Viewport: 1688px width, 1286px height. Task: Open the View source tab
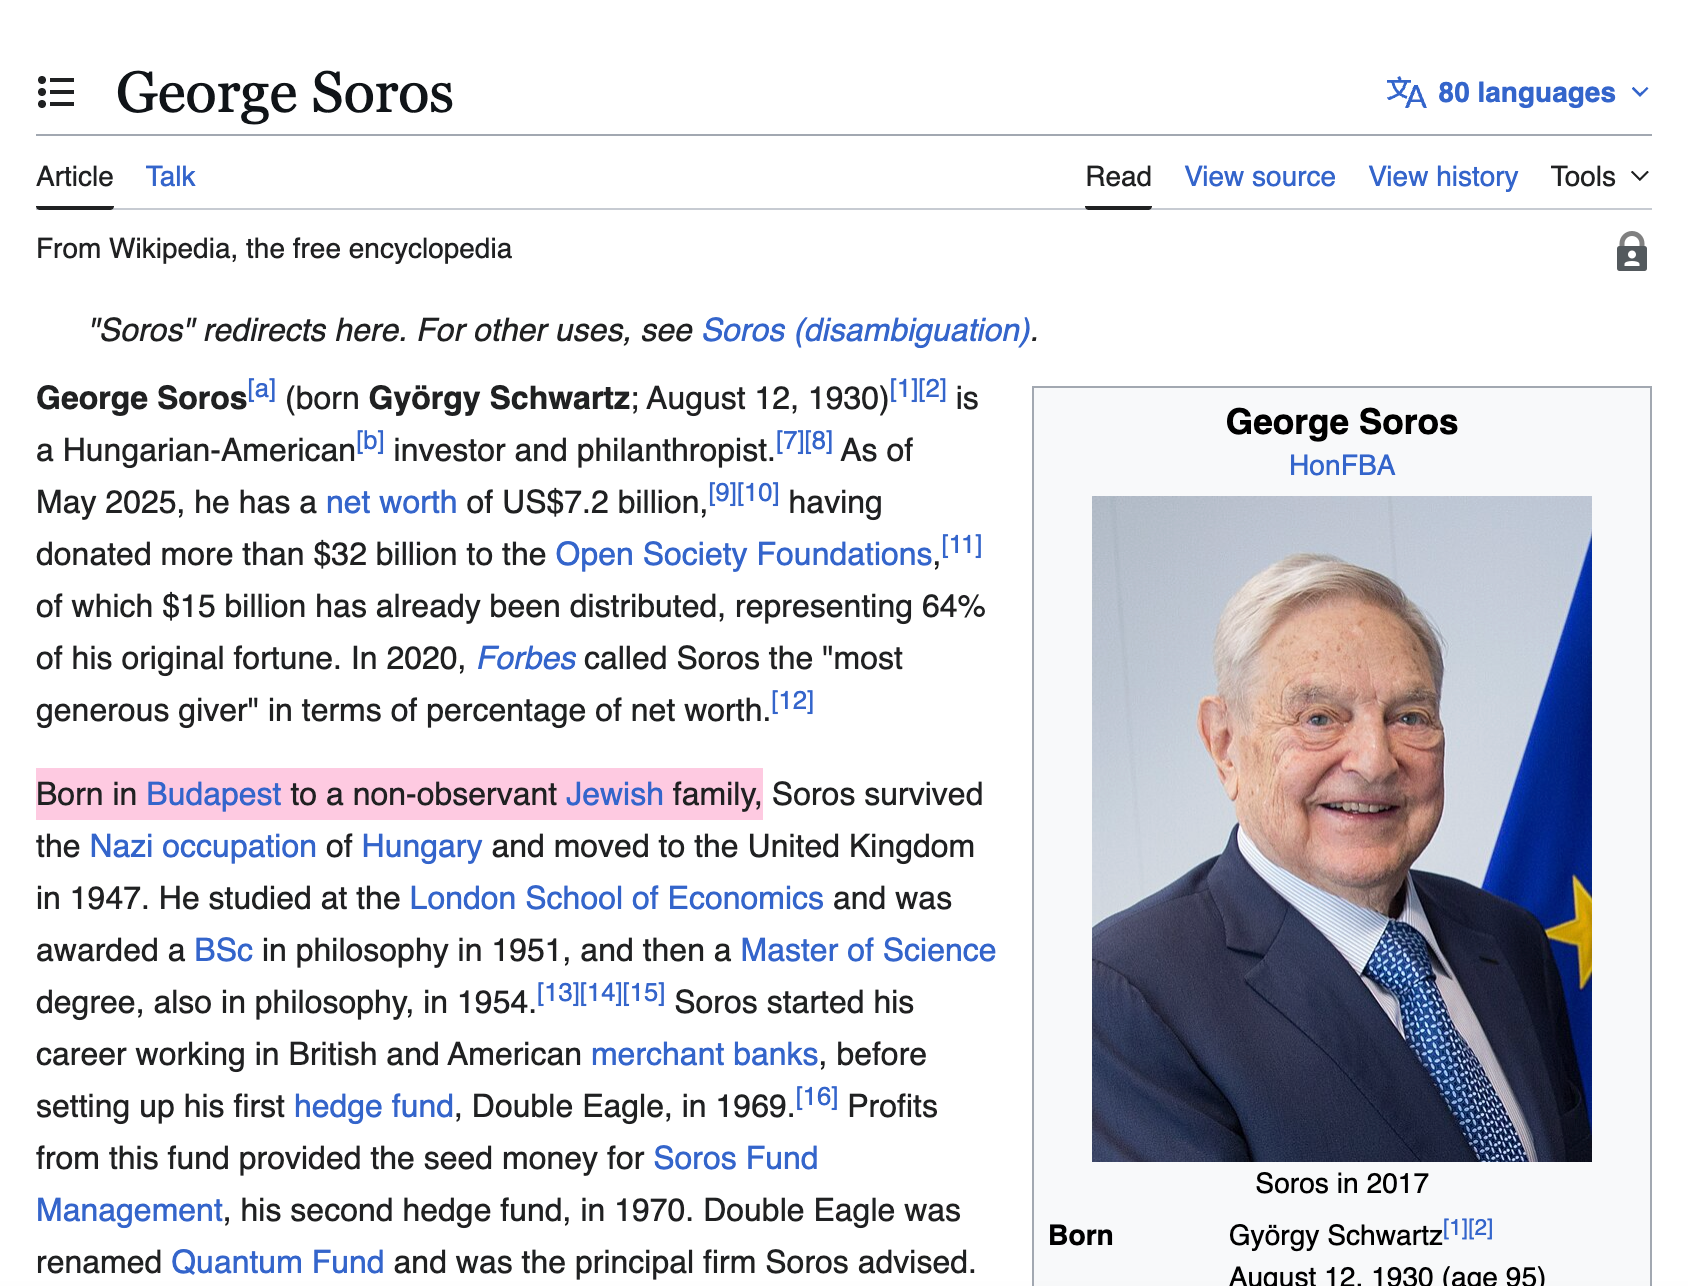[1259, 177]
